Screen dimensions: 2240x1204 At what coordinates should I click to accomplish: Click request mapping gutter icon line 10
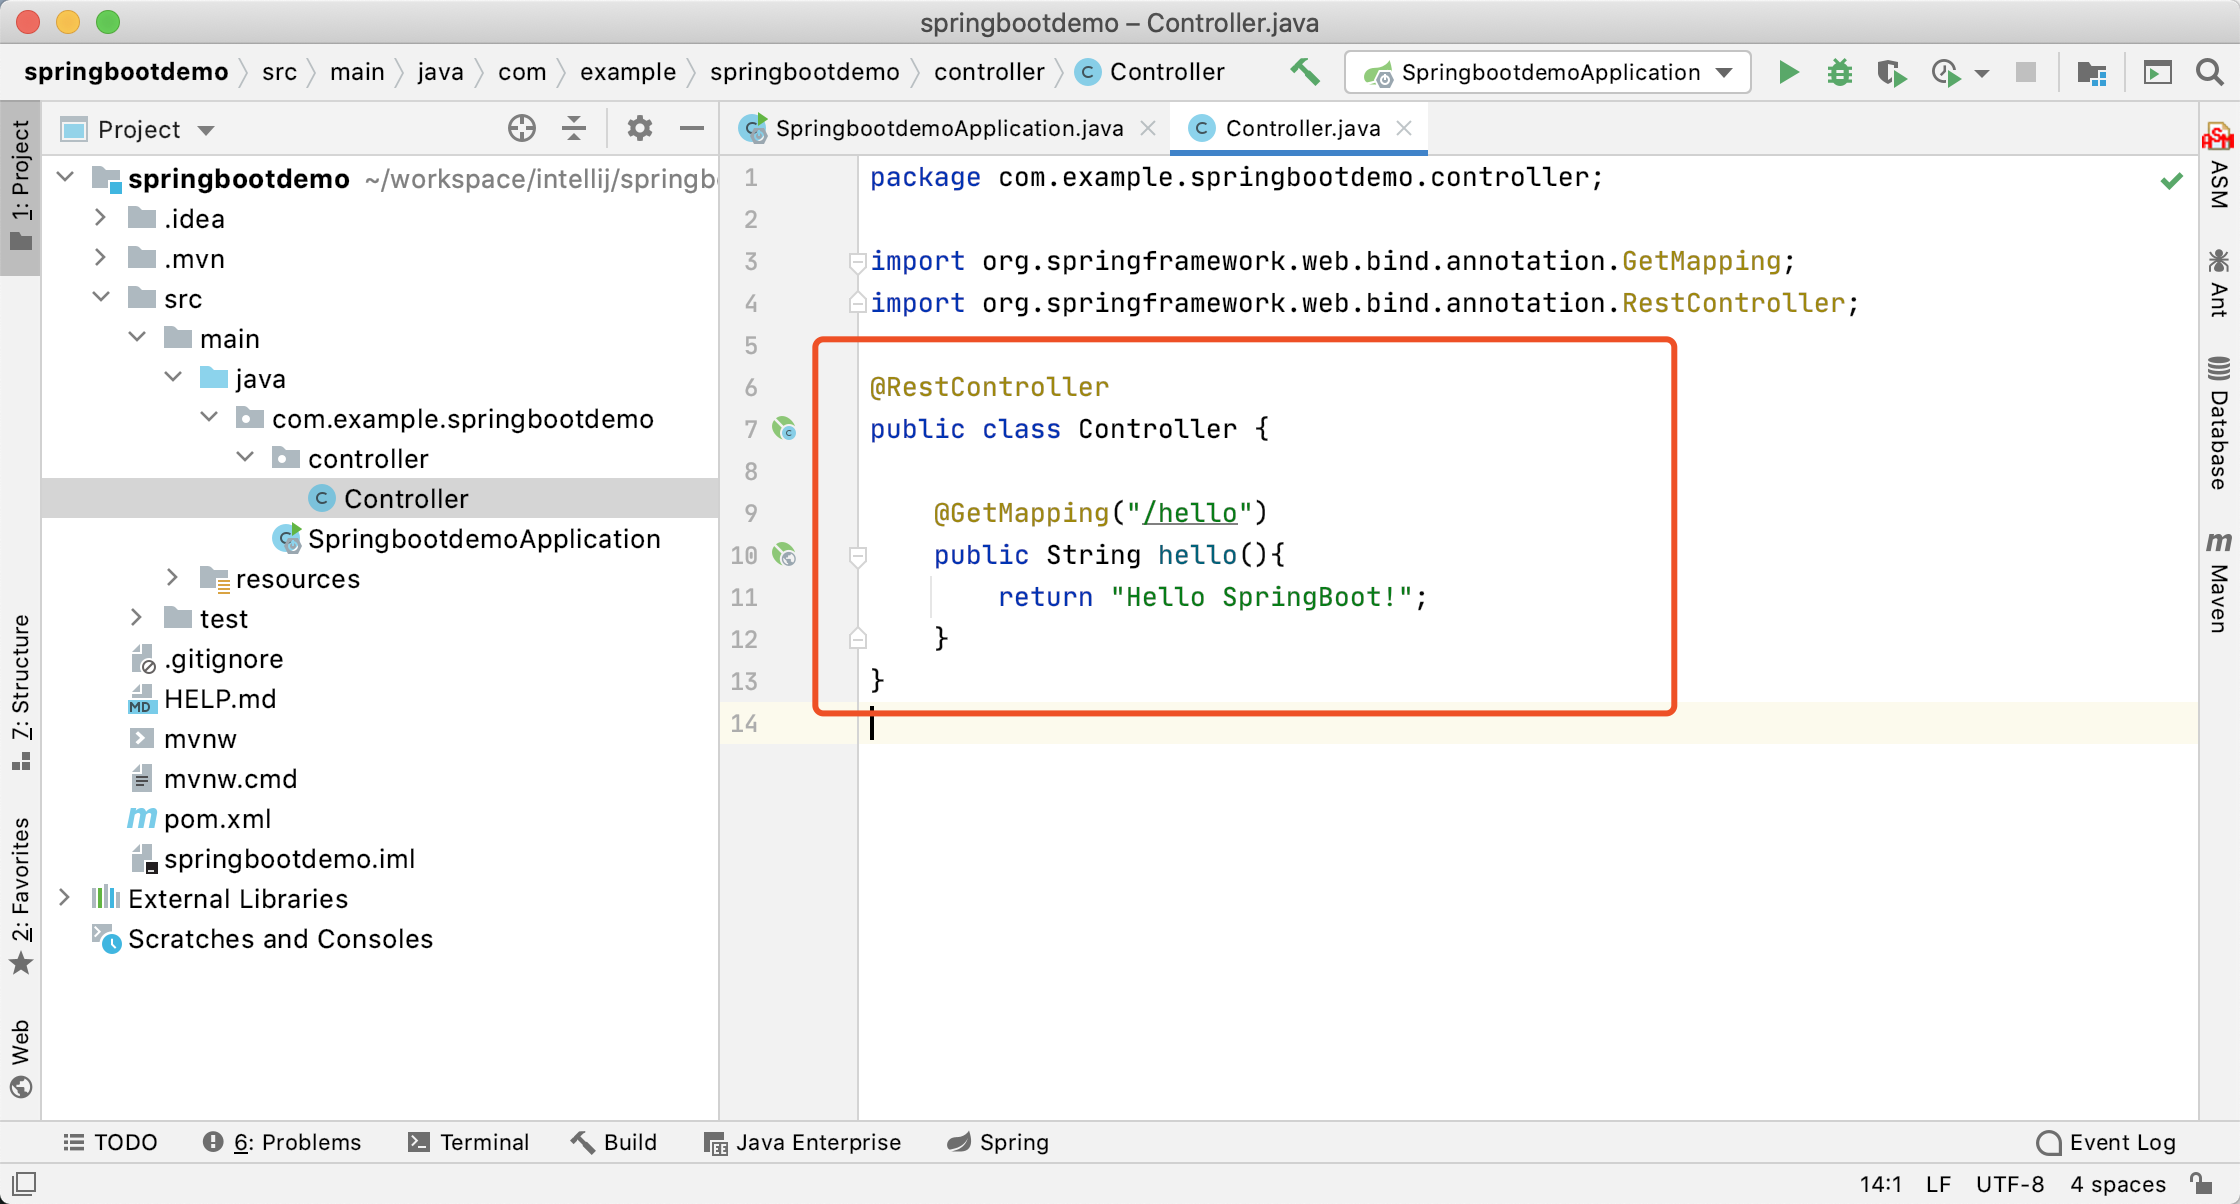pyautogui.click(x=785, y=555)
